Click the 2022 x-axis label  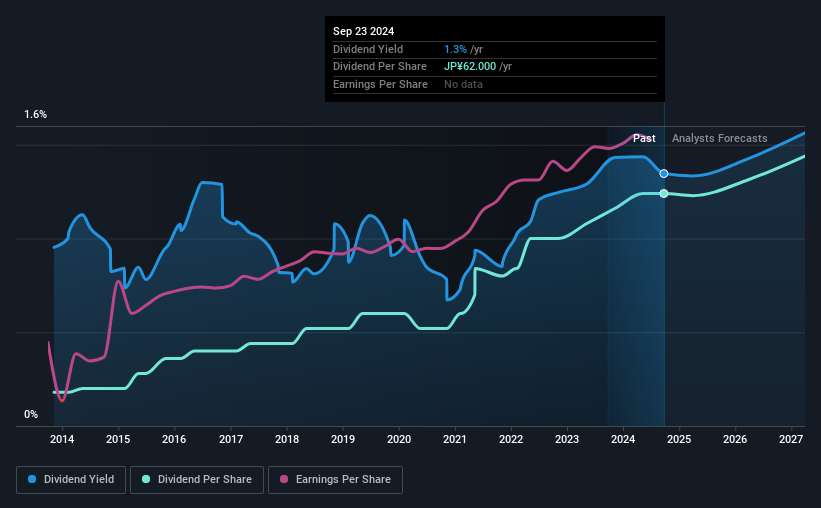[511, 439]
